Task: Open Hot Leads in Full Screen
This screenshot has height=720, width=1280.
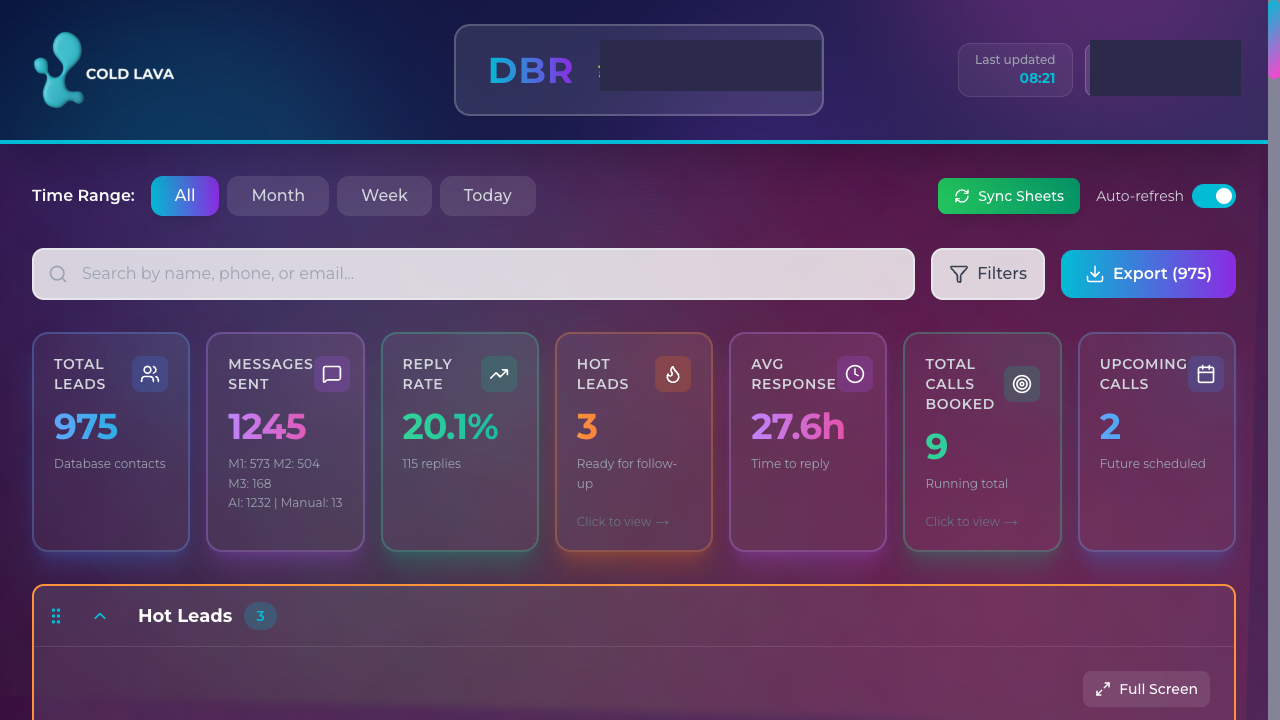Action: tap(1146, 688)
